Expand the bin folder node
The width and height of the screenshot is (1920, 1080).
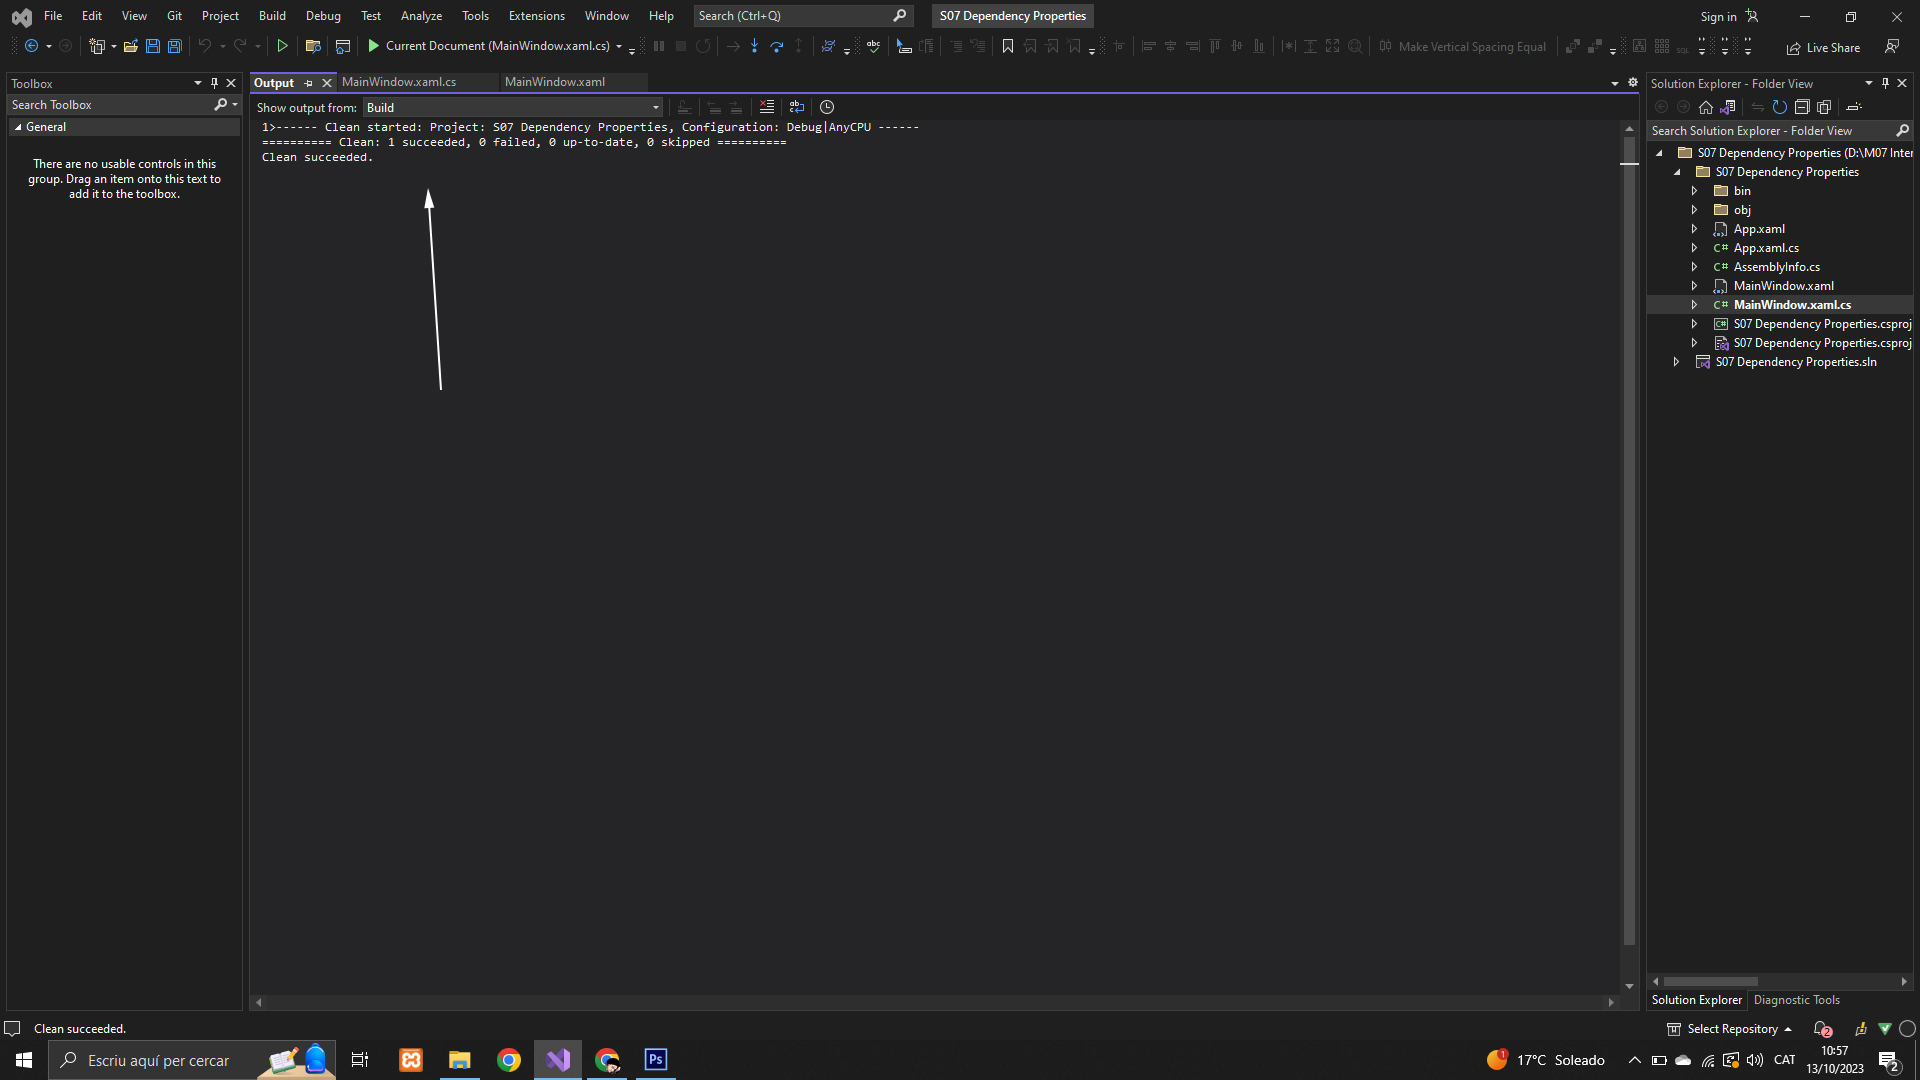(1694, 191)
